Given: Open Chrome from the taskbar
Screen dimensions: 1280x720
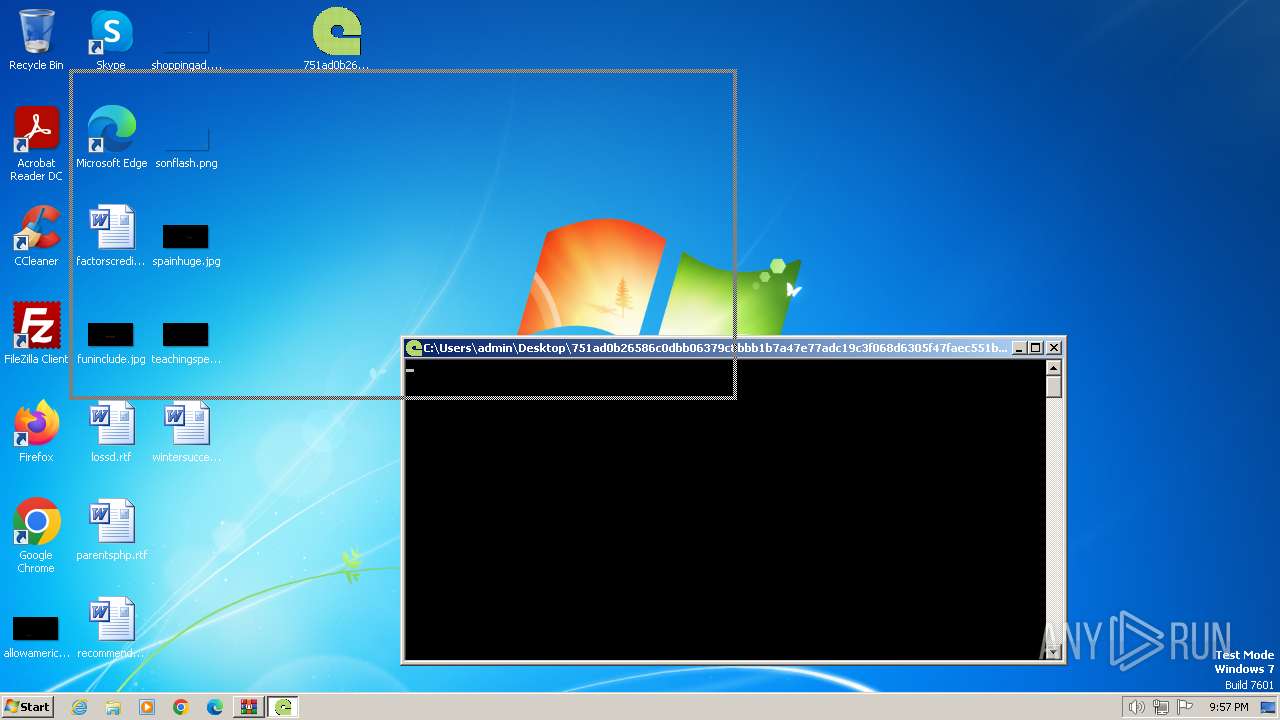Looking at the screenshot, I should coord(181,707).
